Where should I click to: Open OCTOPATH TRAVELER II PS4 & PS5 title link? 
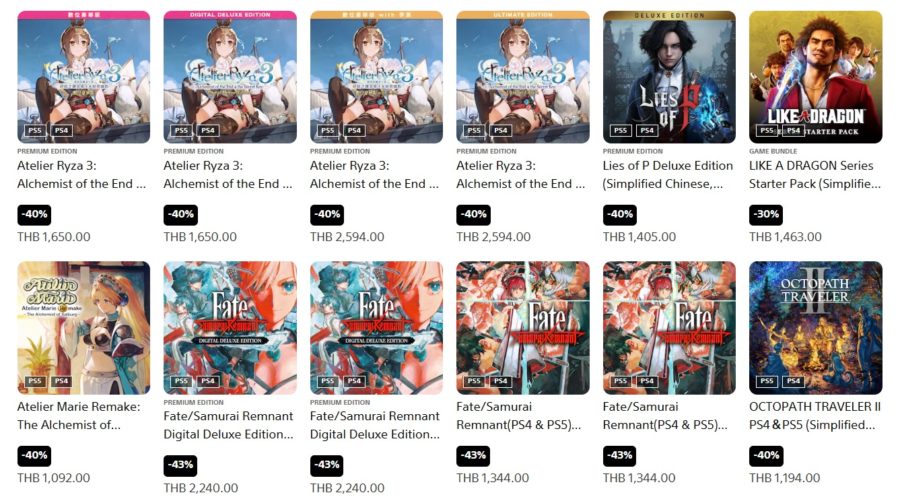click(815, 416)
